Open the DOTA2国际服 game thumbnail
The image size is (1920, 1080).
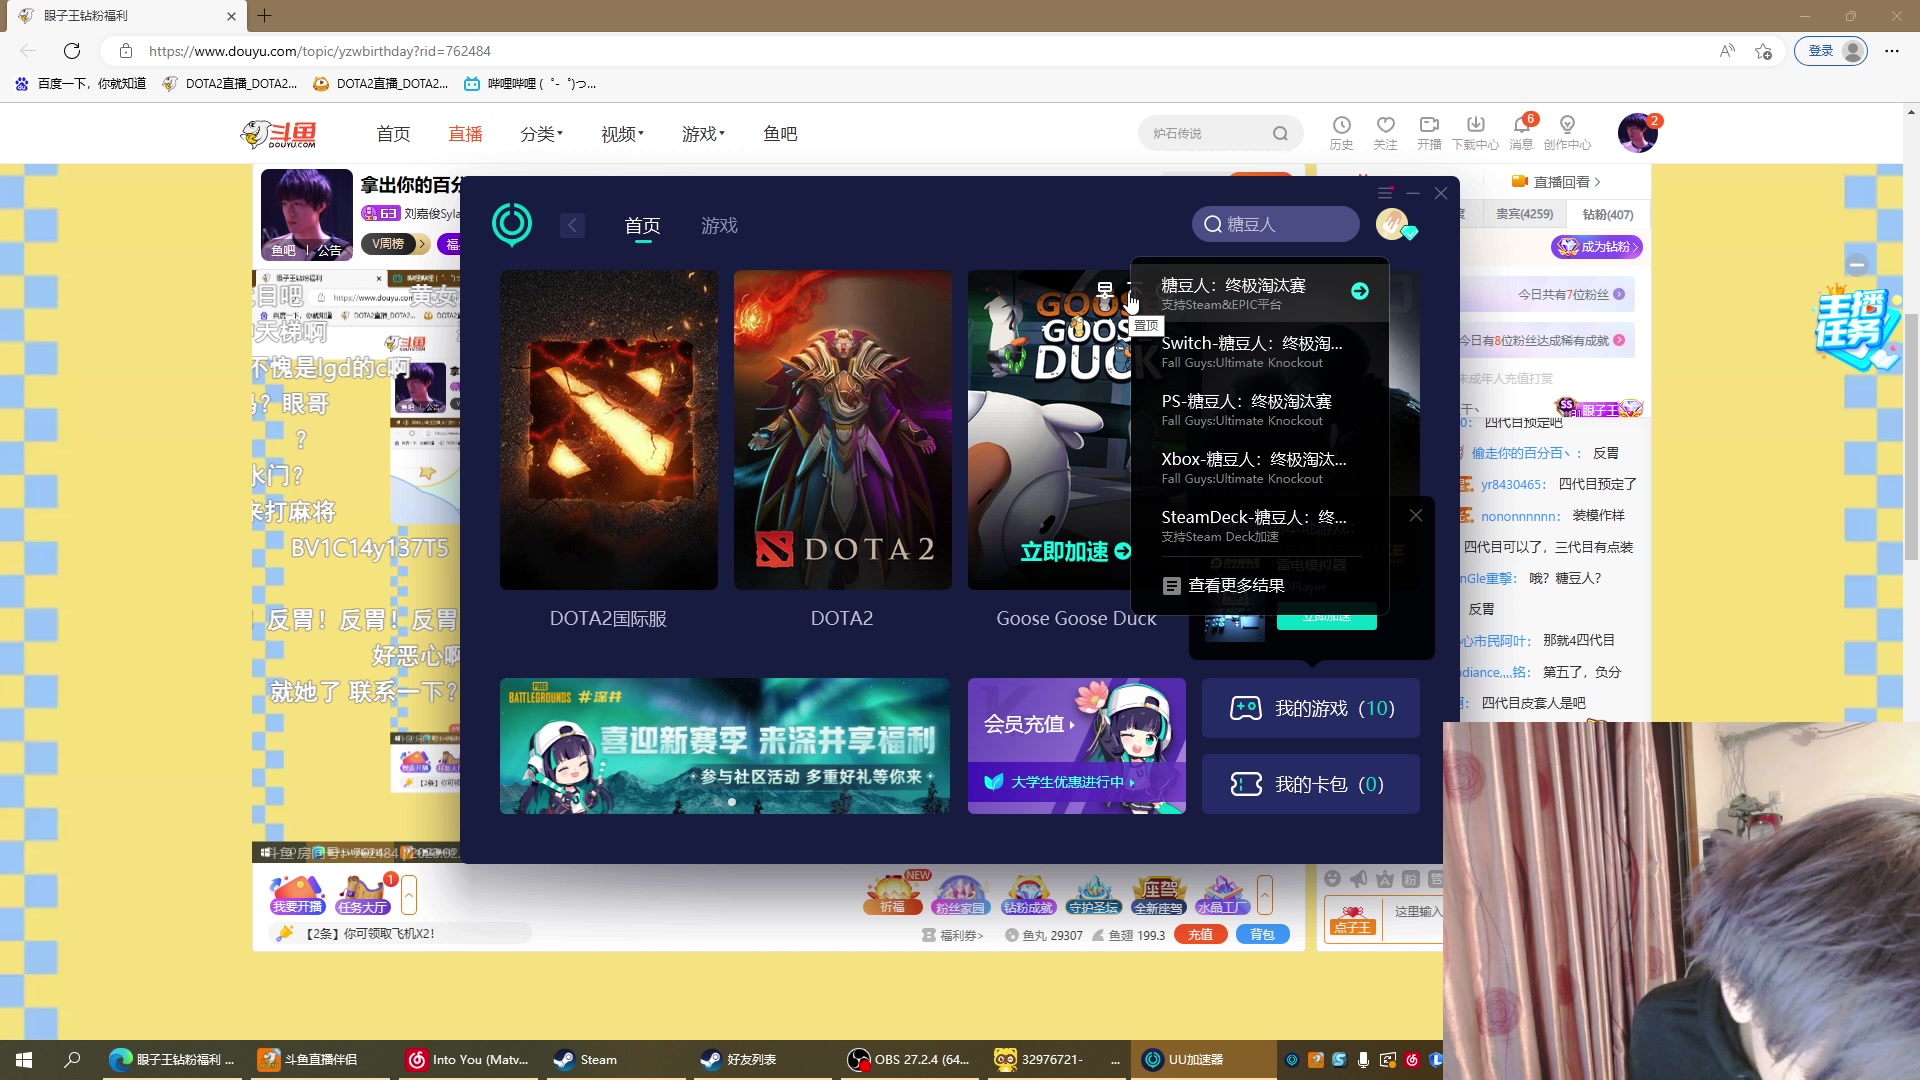[608, 430]
